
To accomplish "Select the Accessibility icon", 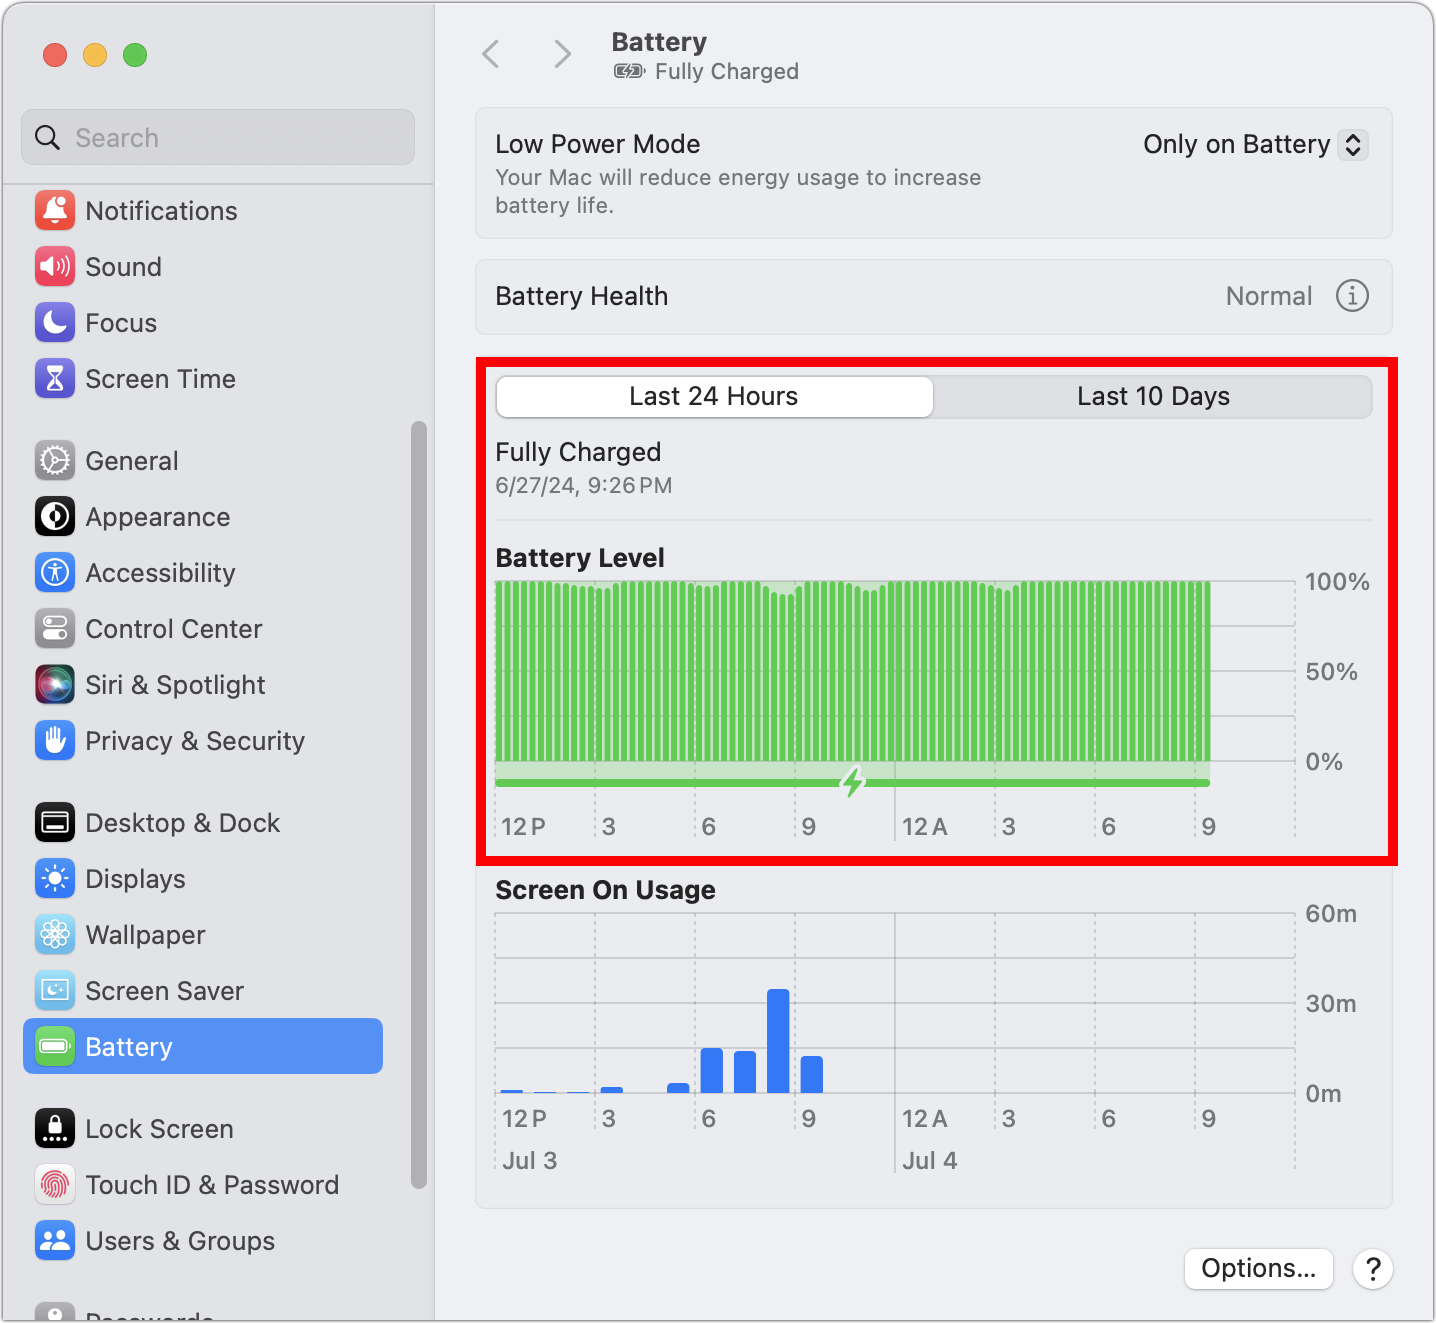I will (55, 572).
